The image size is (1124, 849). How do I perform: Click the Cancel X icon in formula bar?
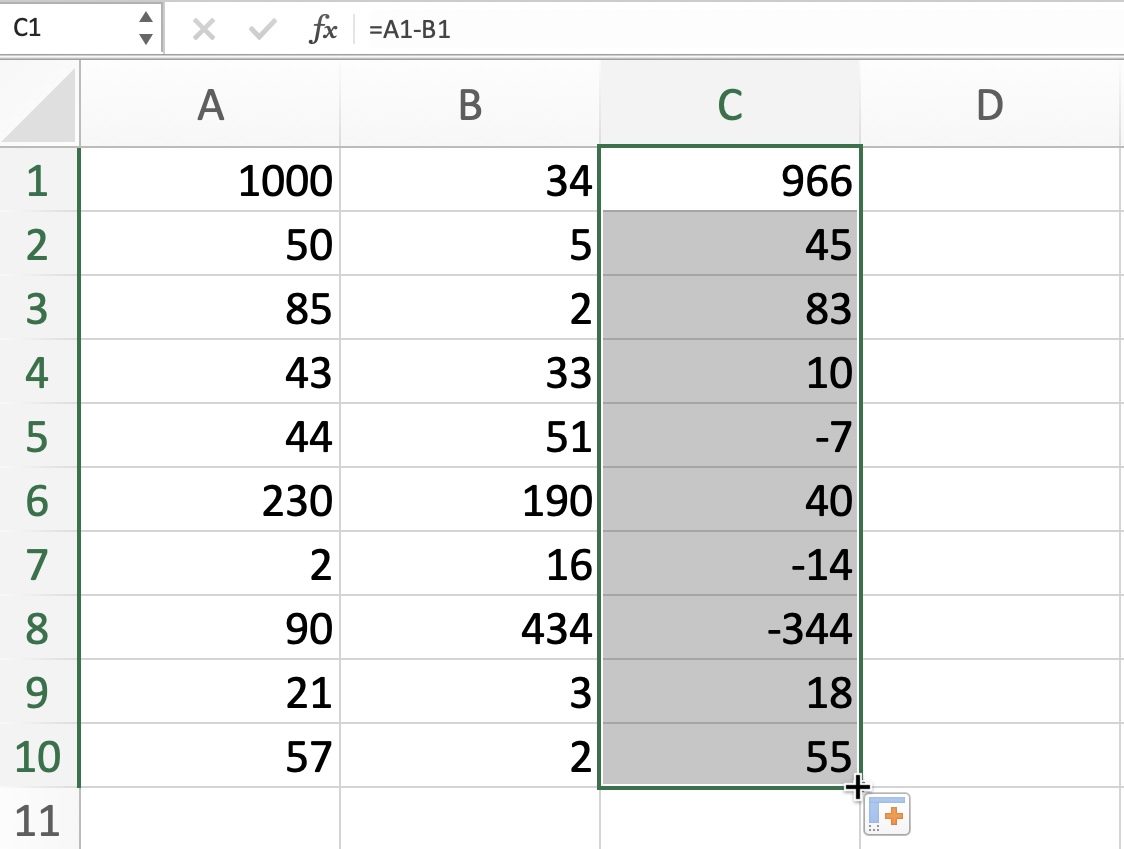coord(204,29)
